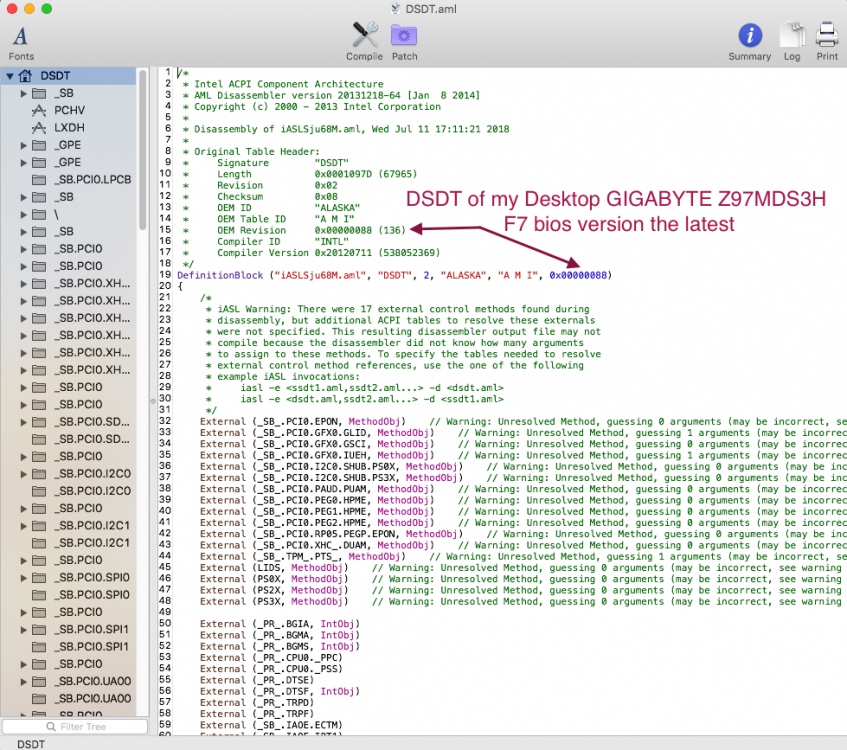
Task: Select the PCHV tree item
Action: coord(69,111)
